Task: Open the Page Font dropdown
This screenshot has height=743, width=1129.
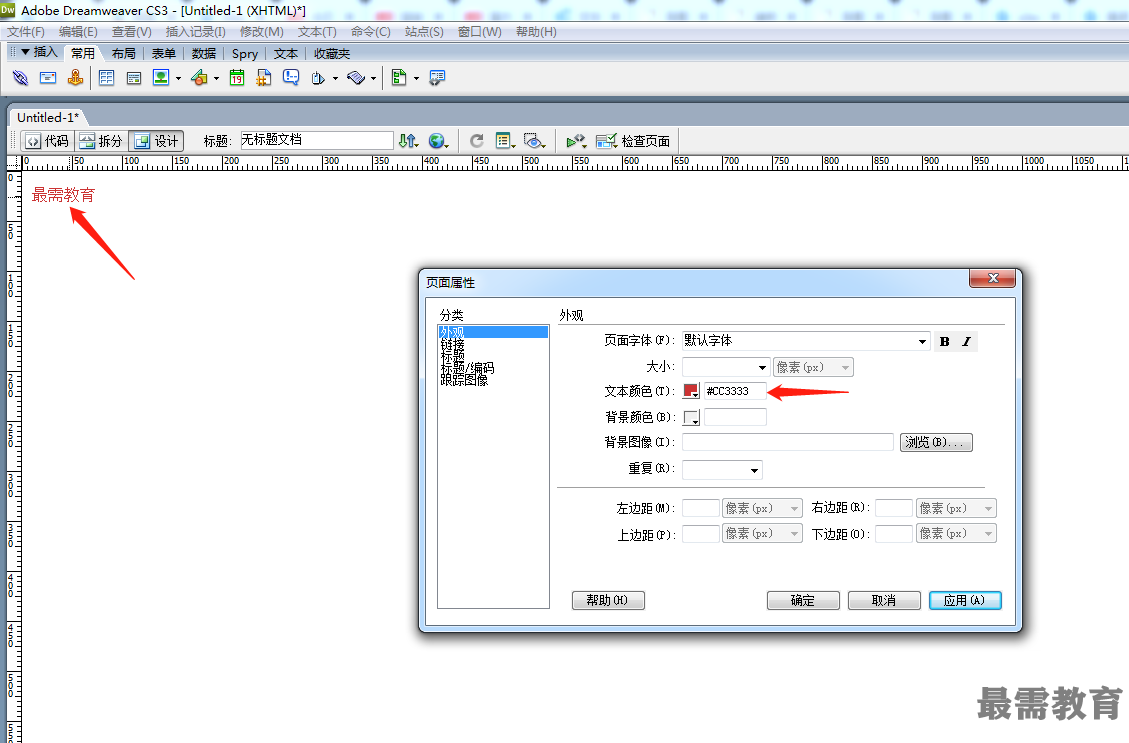Action: (x=922, y=342)
